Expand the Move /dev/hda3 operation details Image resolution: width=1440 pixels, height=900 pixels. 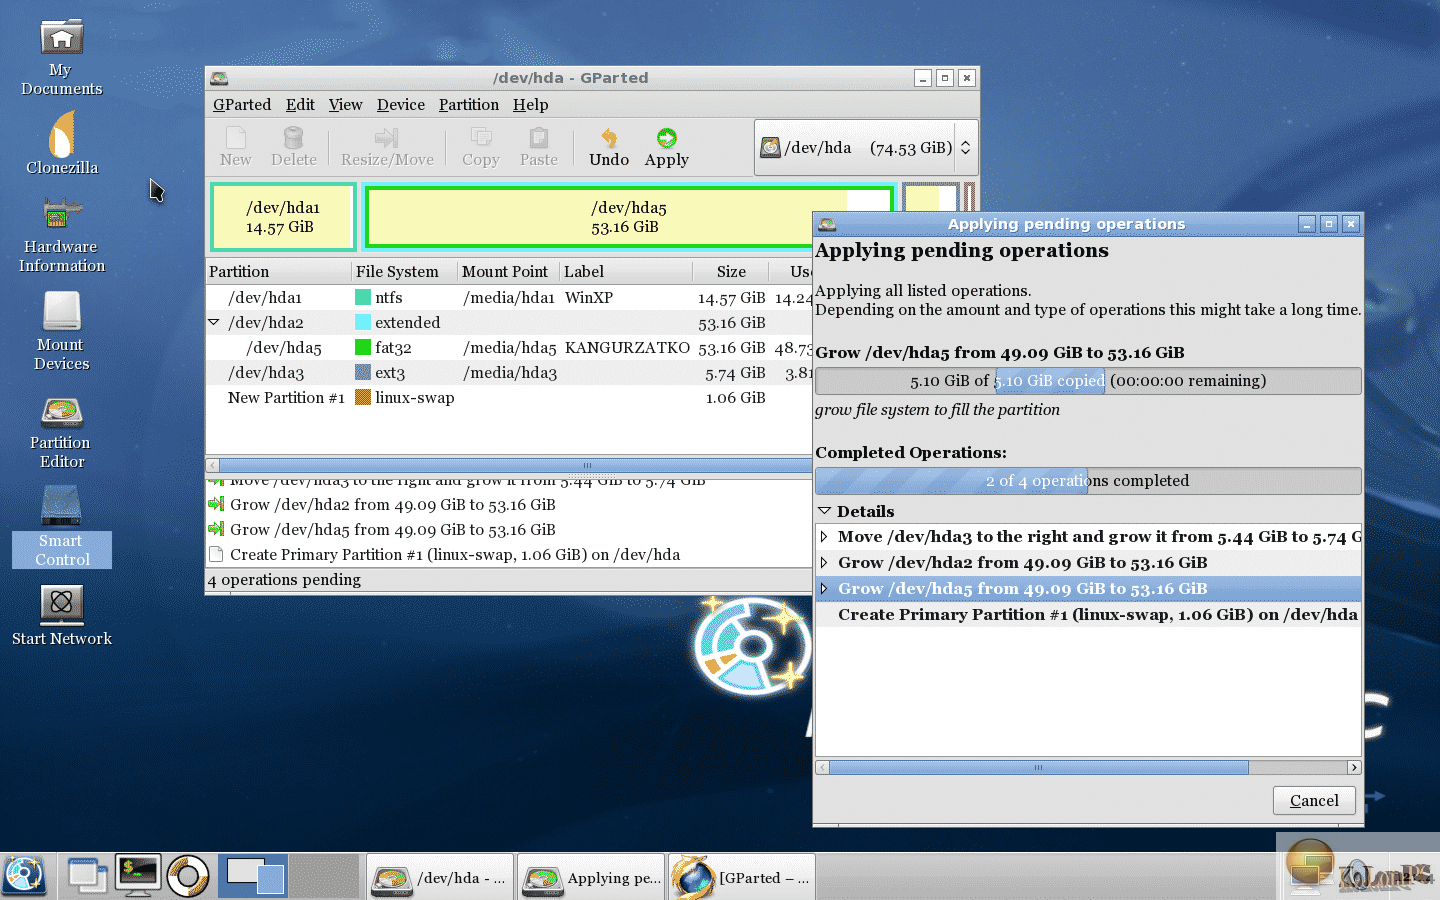(824, 537)
